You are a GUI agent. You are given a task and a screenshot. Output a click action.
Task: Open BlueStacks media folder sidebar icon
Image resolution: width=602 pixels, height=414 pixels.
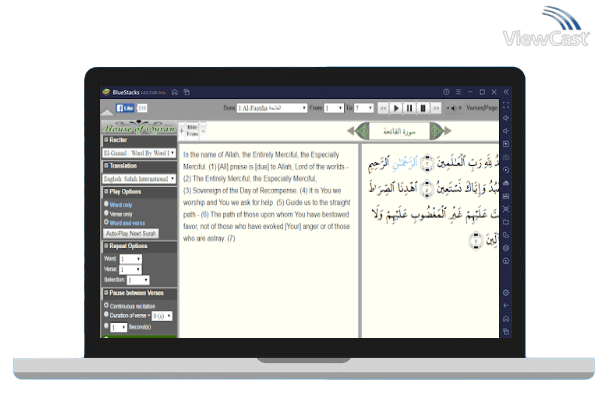[506, 222]
